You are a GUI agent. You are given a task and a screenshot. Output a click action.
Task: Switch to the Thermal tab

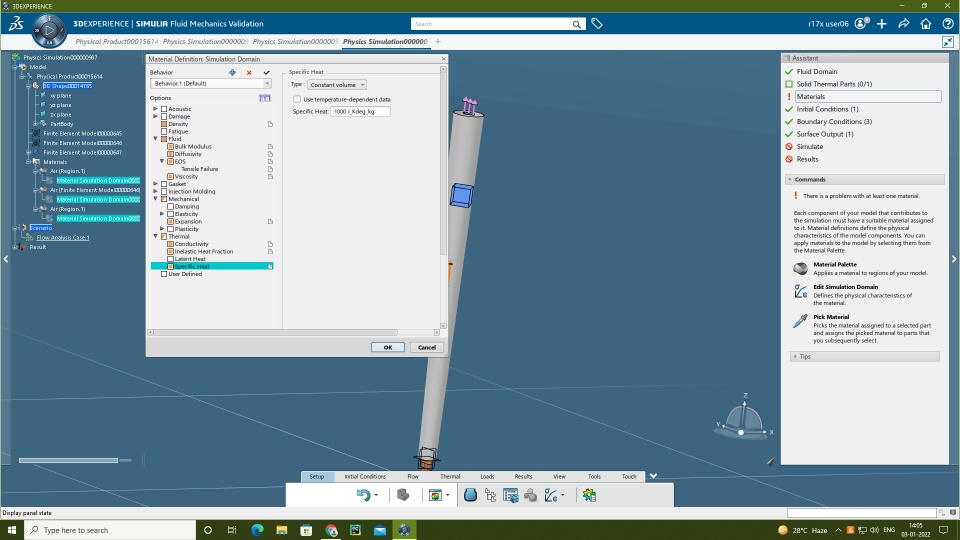tap(450, 476)
